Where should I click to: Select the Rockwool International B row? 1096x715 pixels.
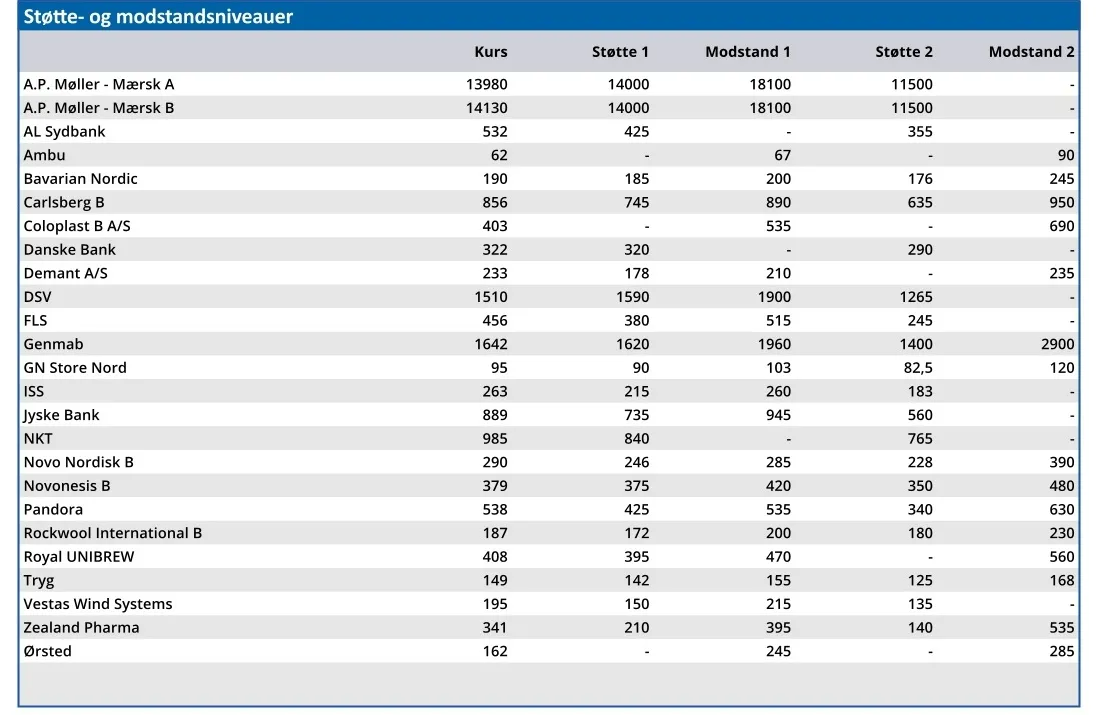tap(549, 533)
